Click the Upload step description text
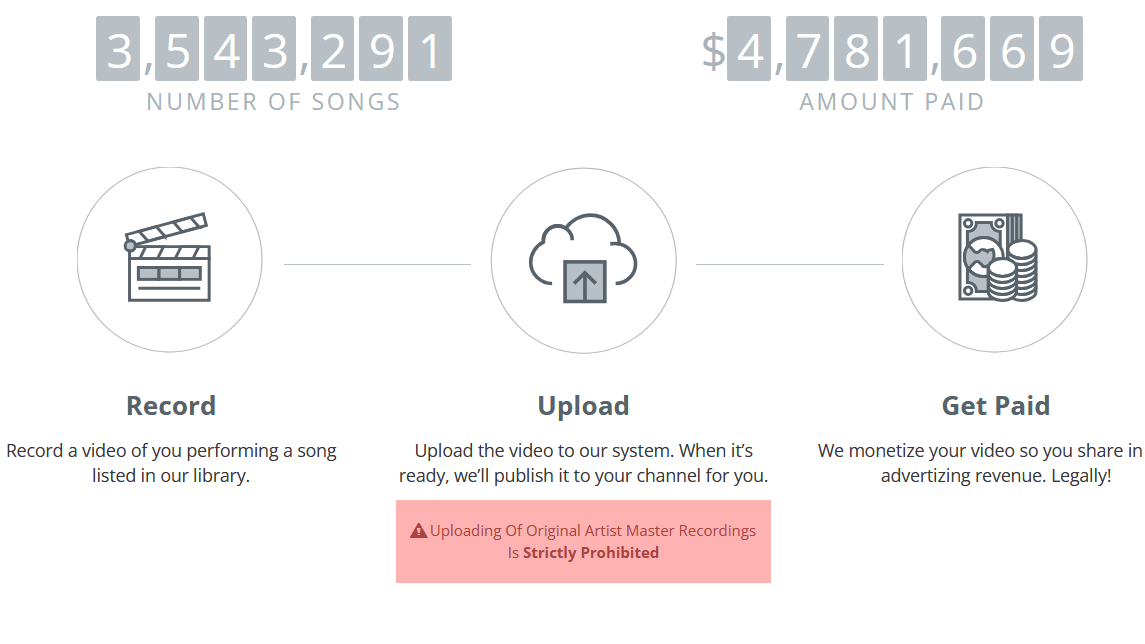 coord(583,463)
